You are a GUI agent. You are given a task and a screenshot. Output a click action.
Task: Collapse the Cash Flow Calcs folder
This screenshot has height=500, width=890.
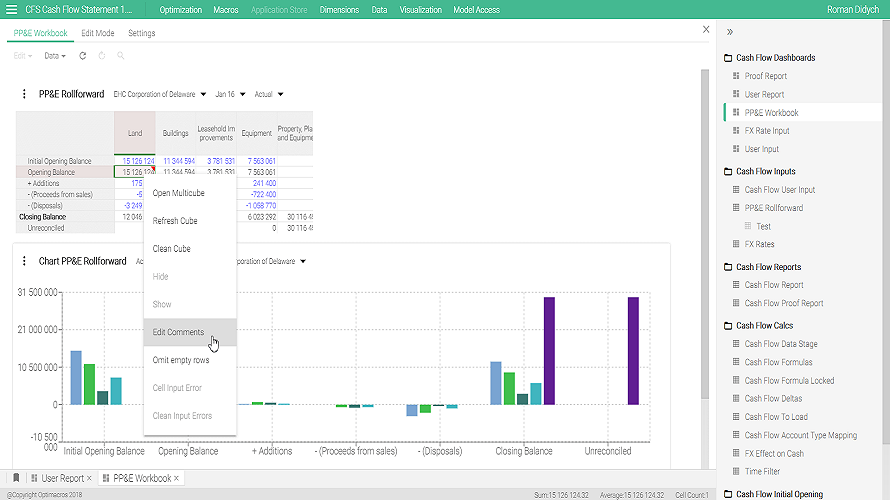[728, 326]
